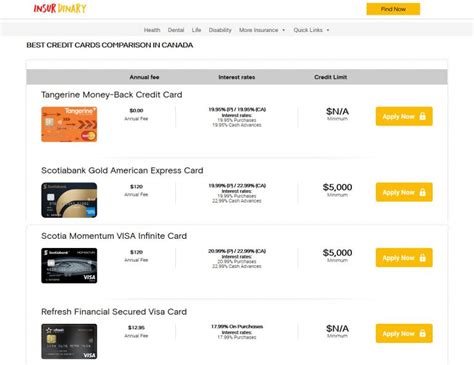The height and width of the screenshot is (365, 474).
Task: Click the Insurdinary logo
Action: click(x=60, y=8)
